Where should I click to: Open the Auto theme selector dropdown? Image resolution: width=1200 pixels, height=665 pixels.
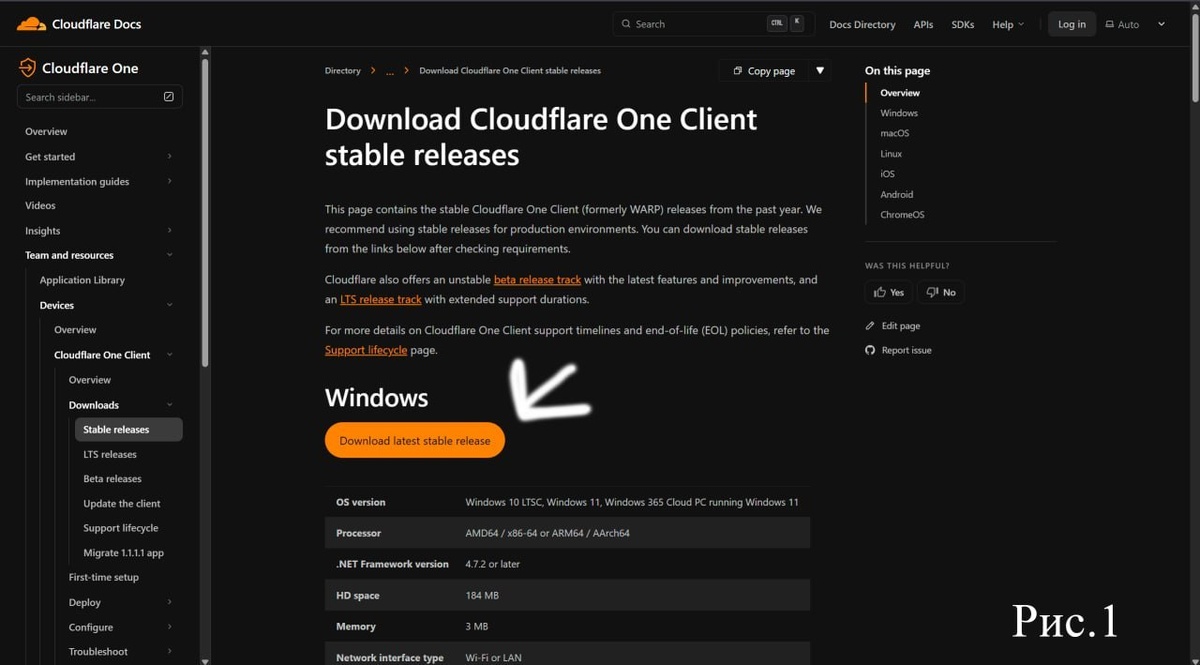point(1135,24)
